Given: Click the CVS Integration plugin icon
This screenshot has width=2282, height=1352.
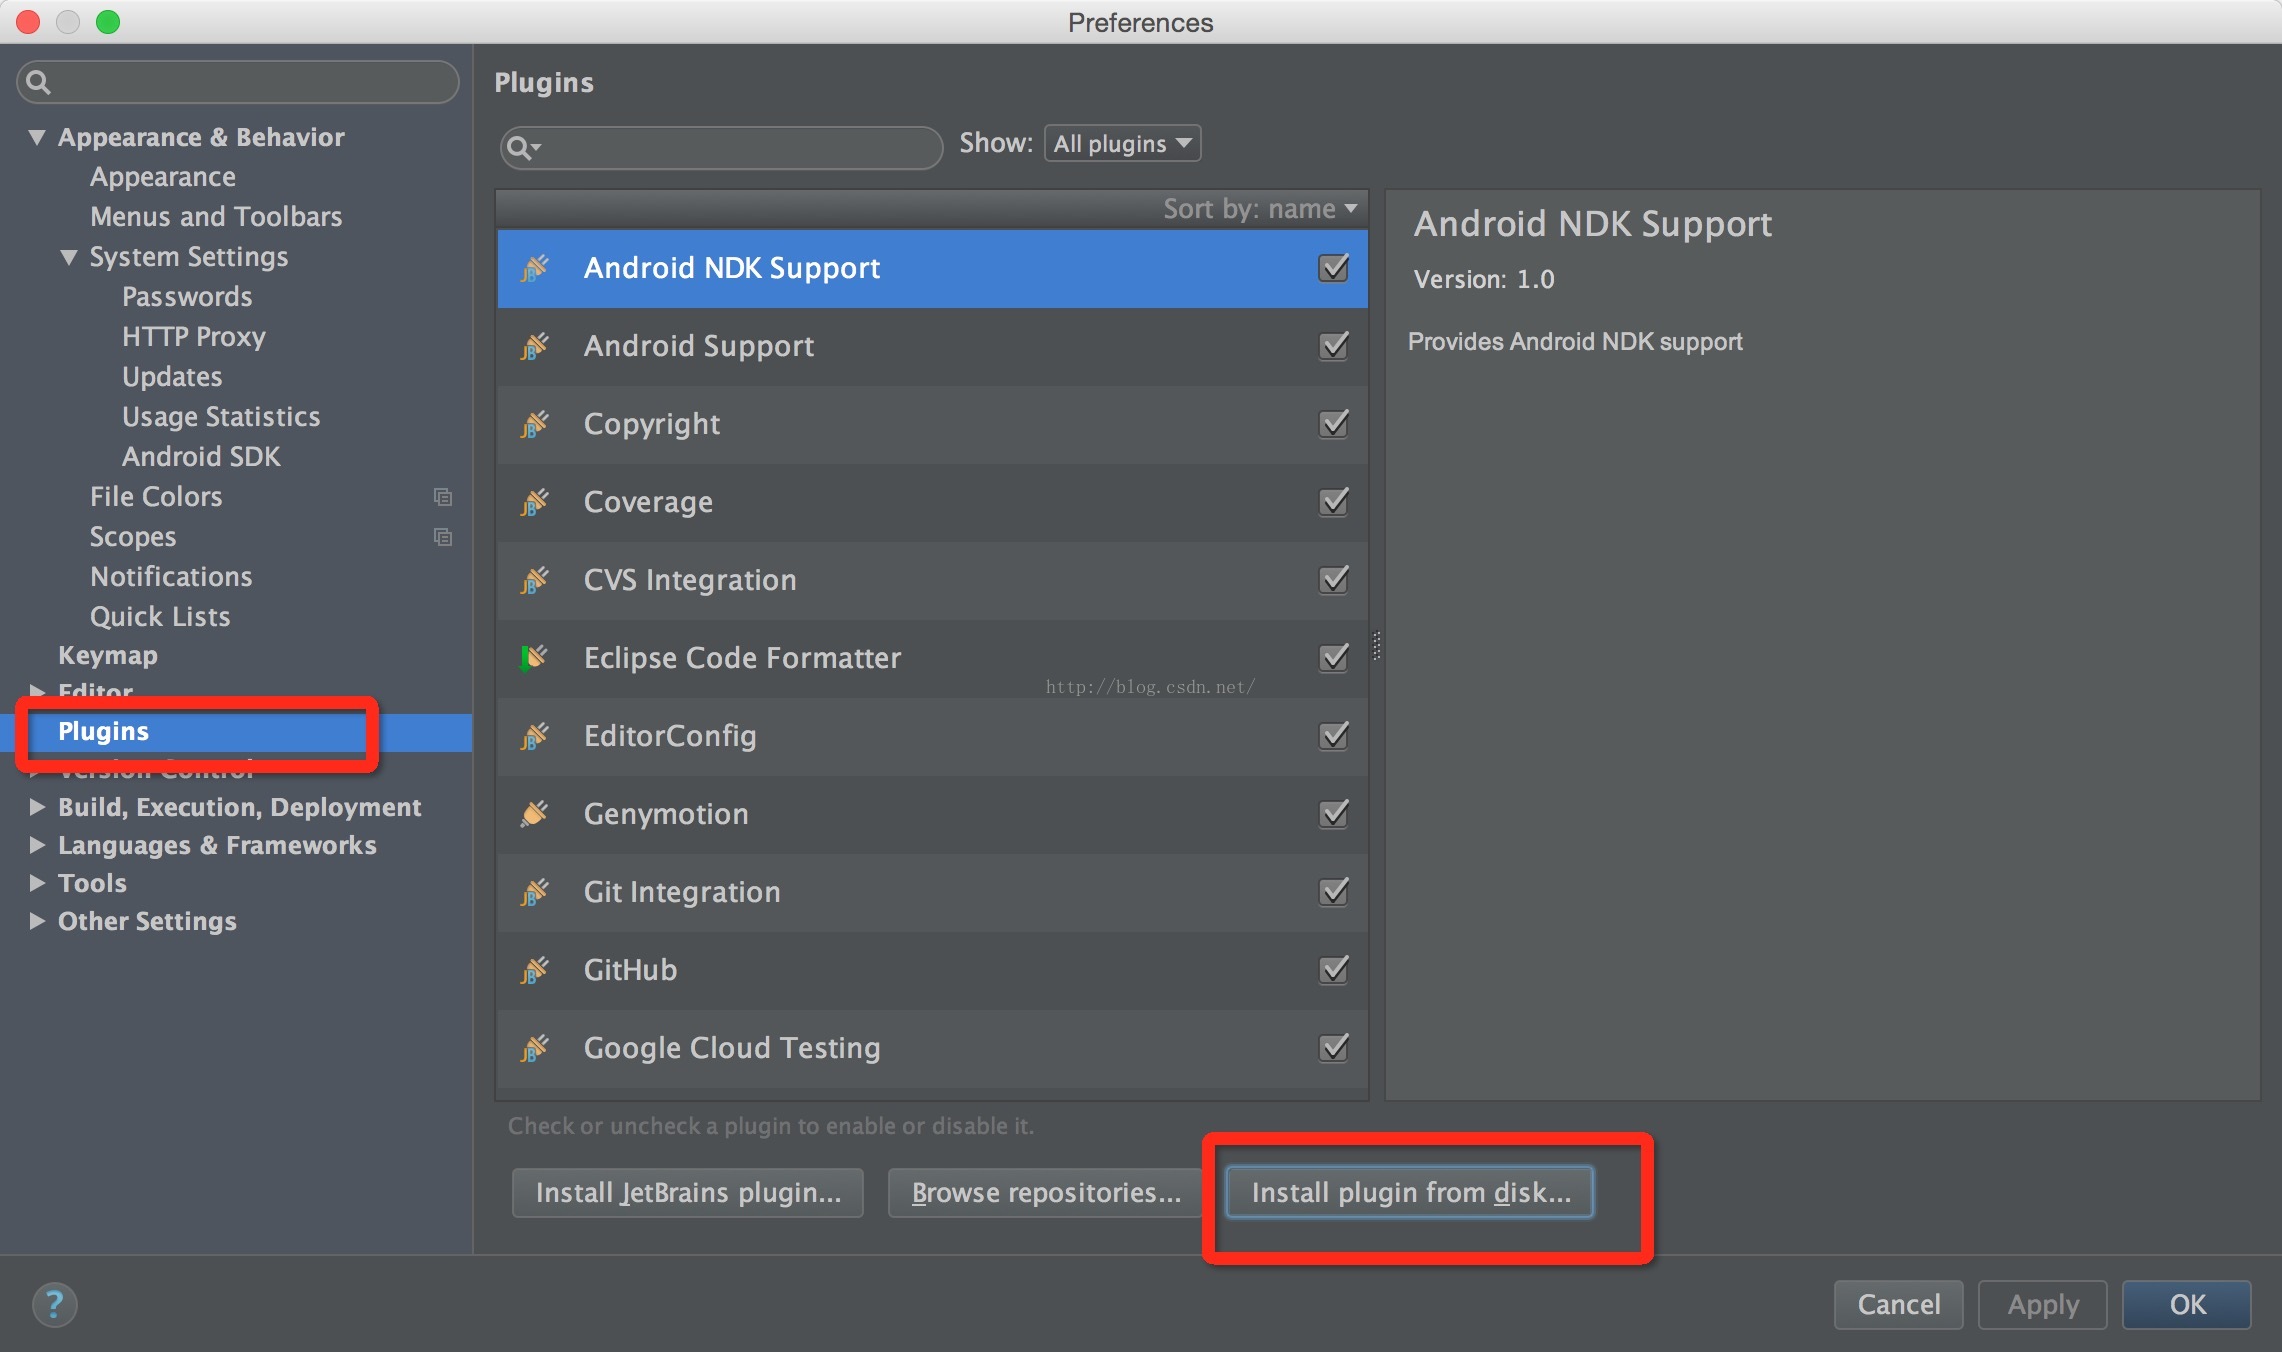Looking at the screenshot, I should point(535,580).
